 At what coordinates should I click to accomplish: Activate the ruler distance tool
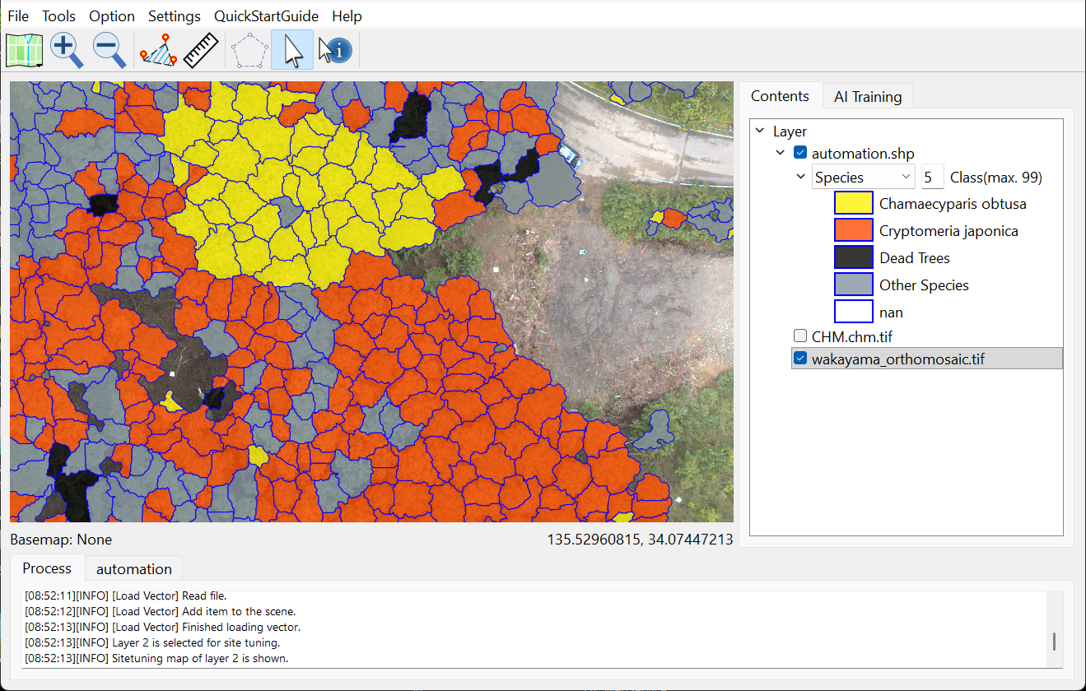pyautogui.click(x=201, y=50)
